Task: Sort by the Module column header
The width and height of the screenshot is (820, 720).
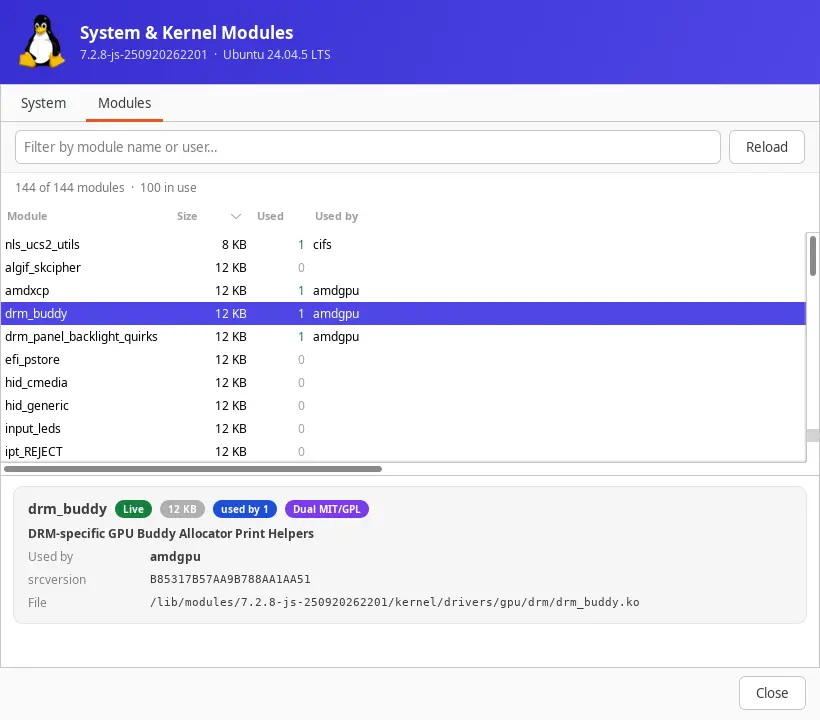Action: coord(27,216)
